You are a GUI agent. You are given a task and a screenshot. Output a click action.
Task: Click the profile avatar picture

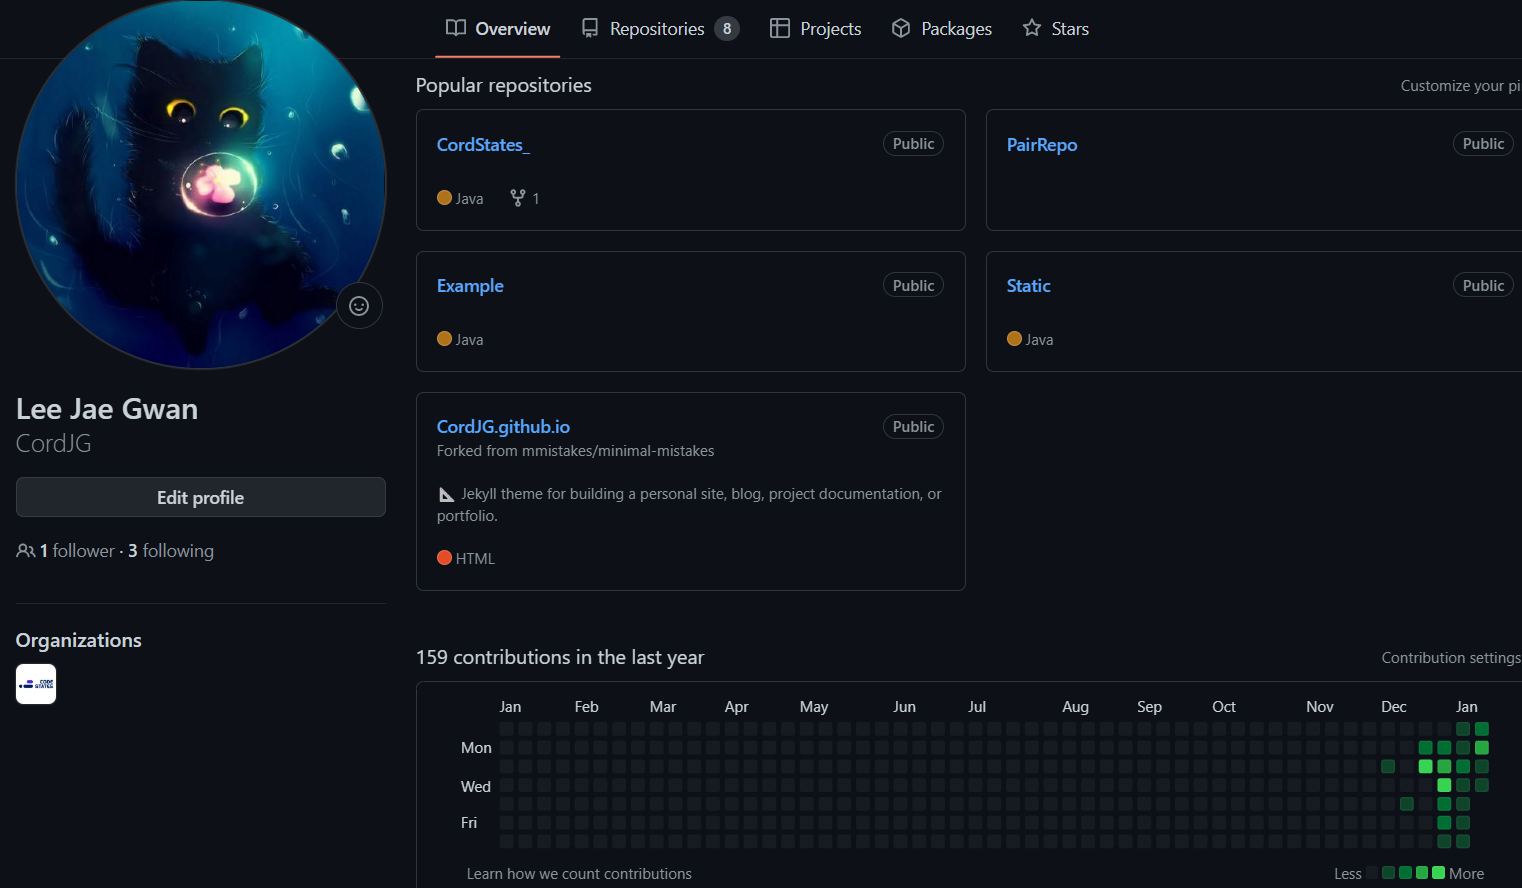tap(201, 183)
